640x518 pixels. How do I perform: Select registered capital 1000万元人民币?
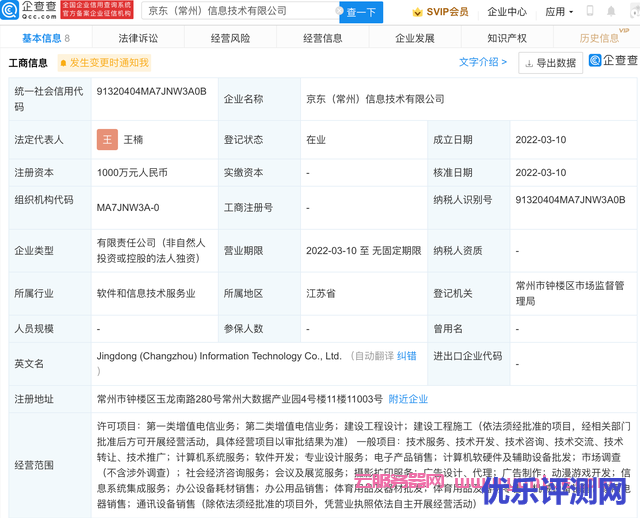132,173
